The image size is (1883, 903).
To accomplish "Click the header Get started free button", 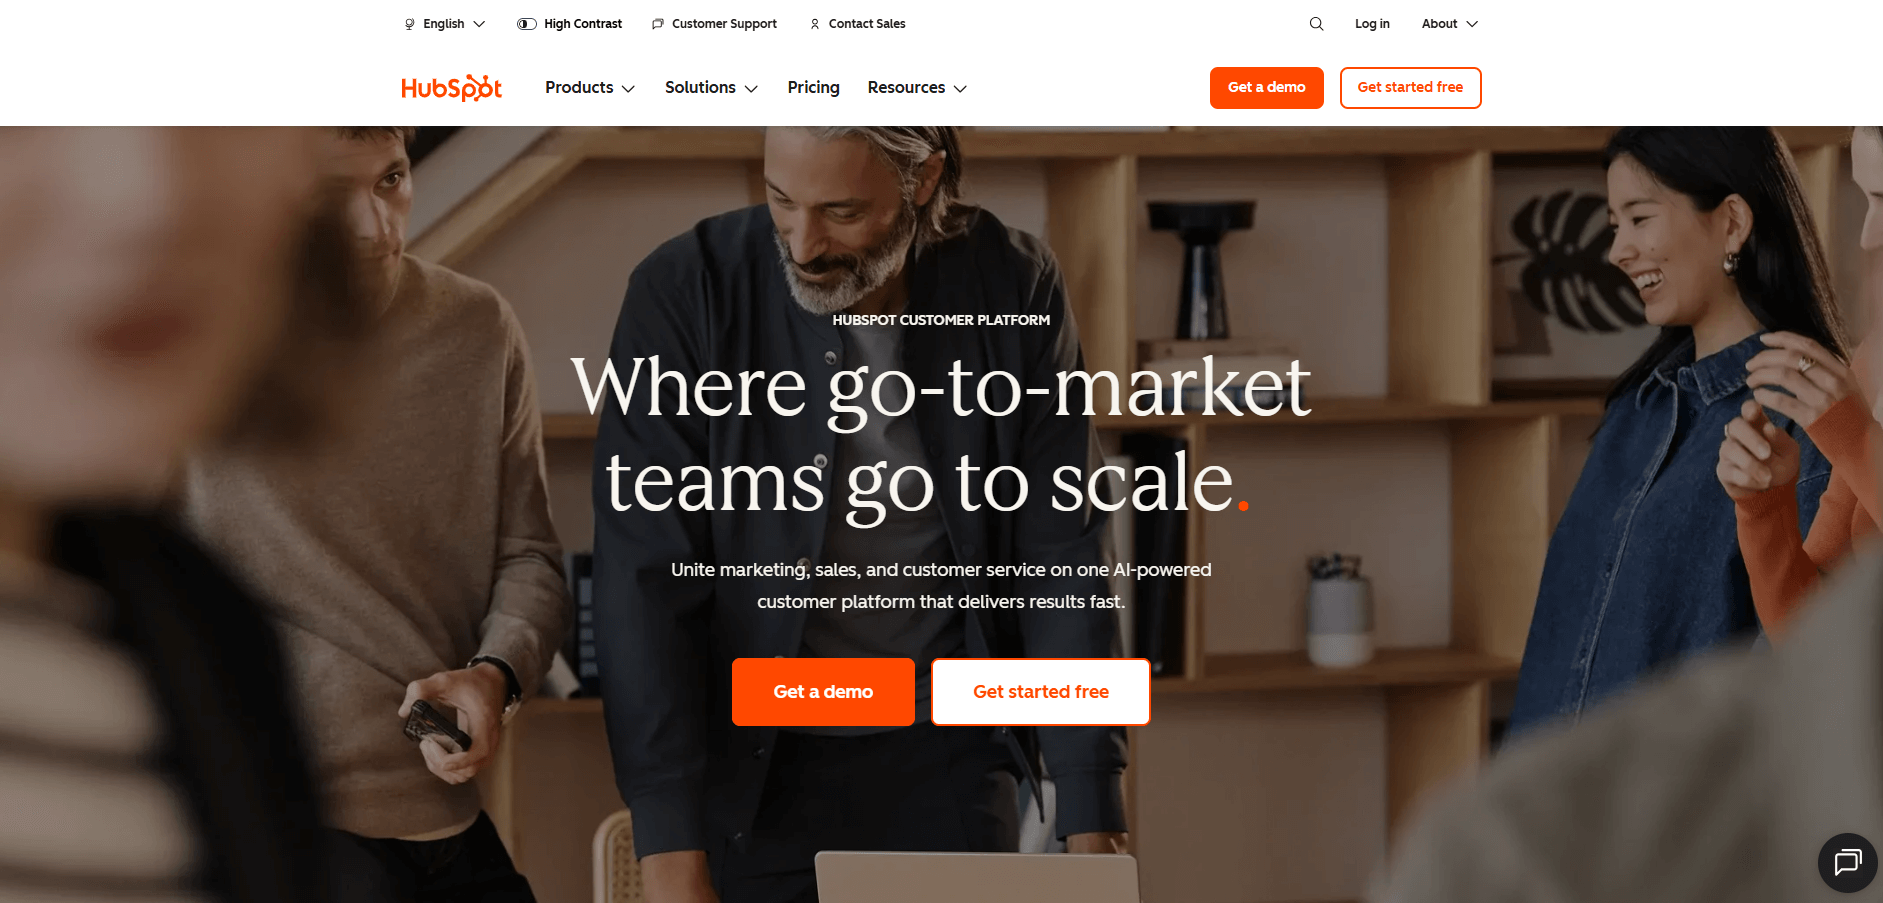I will click(1410, 88).
